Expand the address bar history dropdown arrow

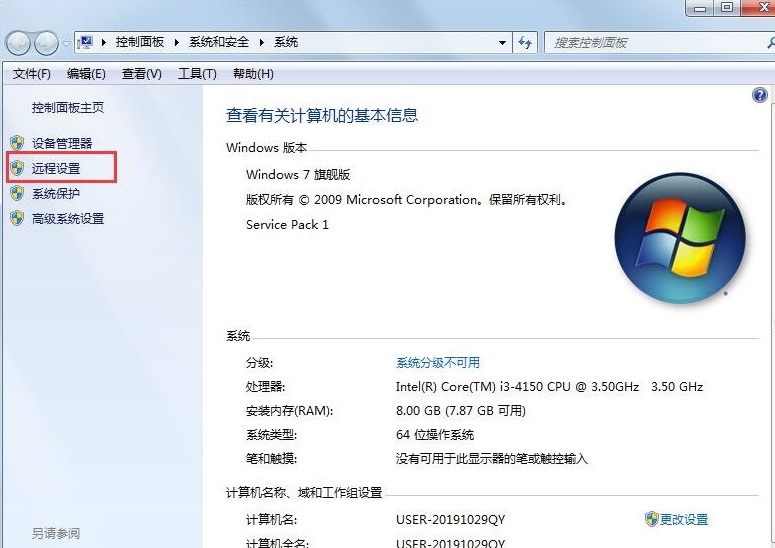[502, 43]
